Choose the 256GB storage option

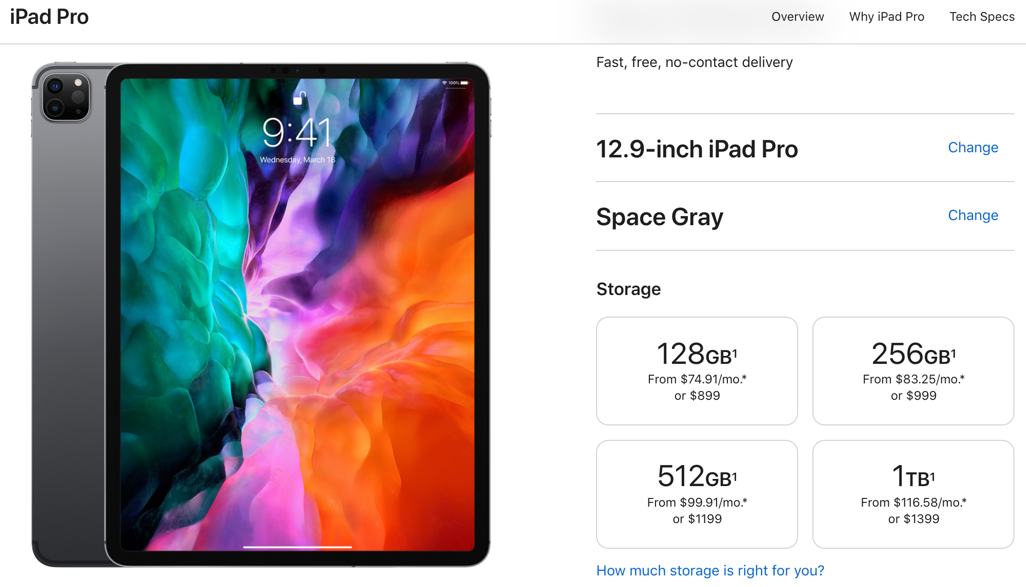coord(913,371)
